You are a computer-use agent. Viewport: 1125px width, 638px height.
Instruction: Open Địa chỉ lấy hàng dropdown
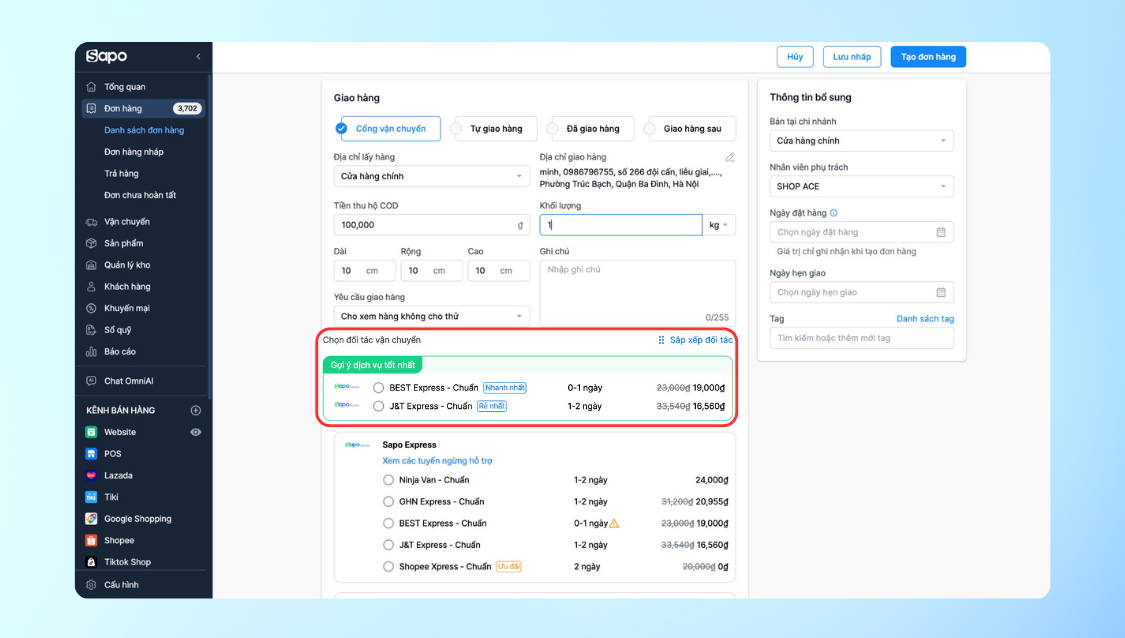coord(431,176)
